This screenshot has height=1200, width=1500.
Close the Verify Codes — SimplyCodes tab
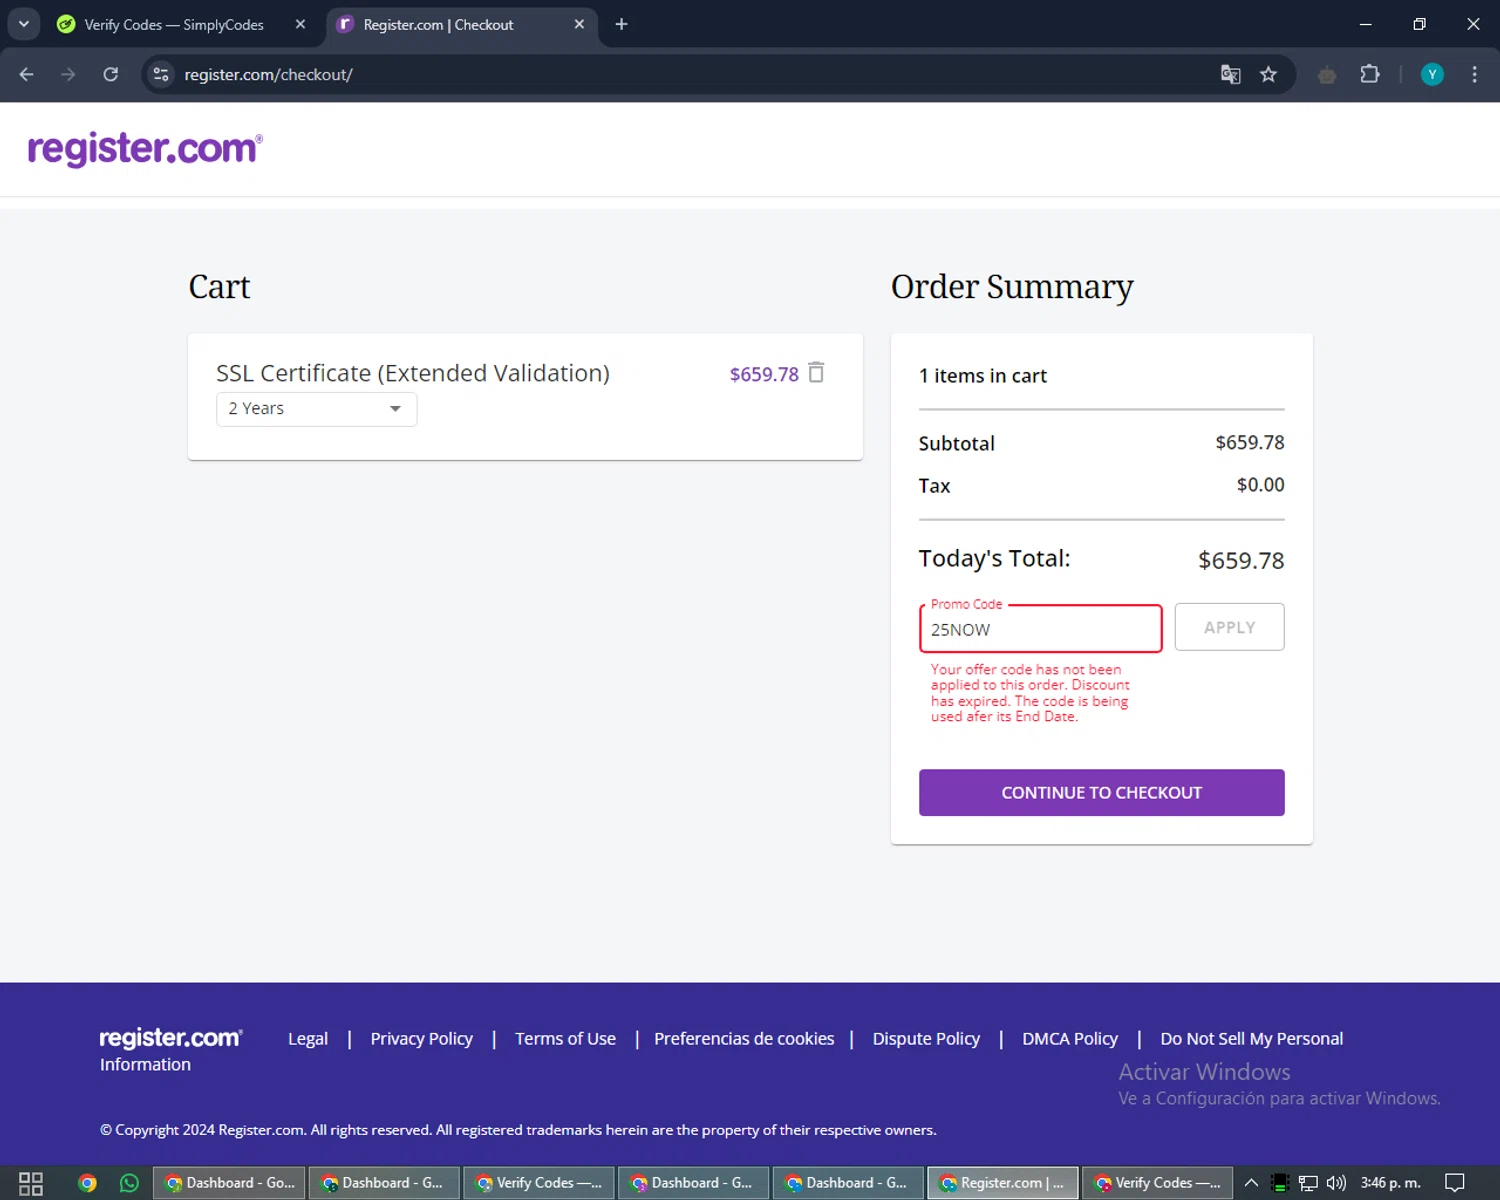[300, 24]
